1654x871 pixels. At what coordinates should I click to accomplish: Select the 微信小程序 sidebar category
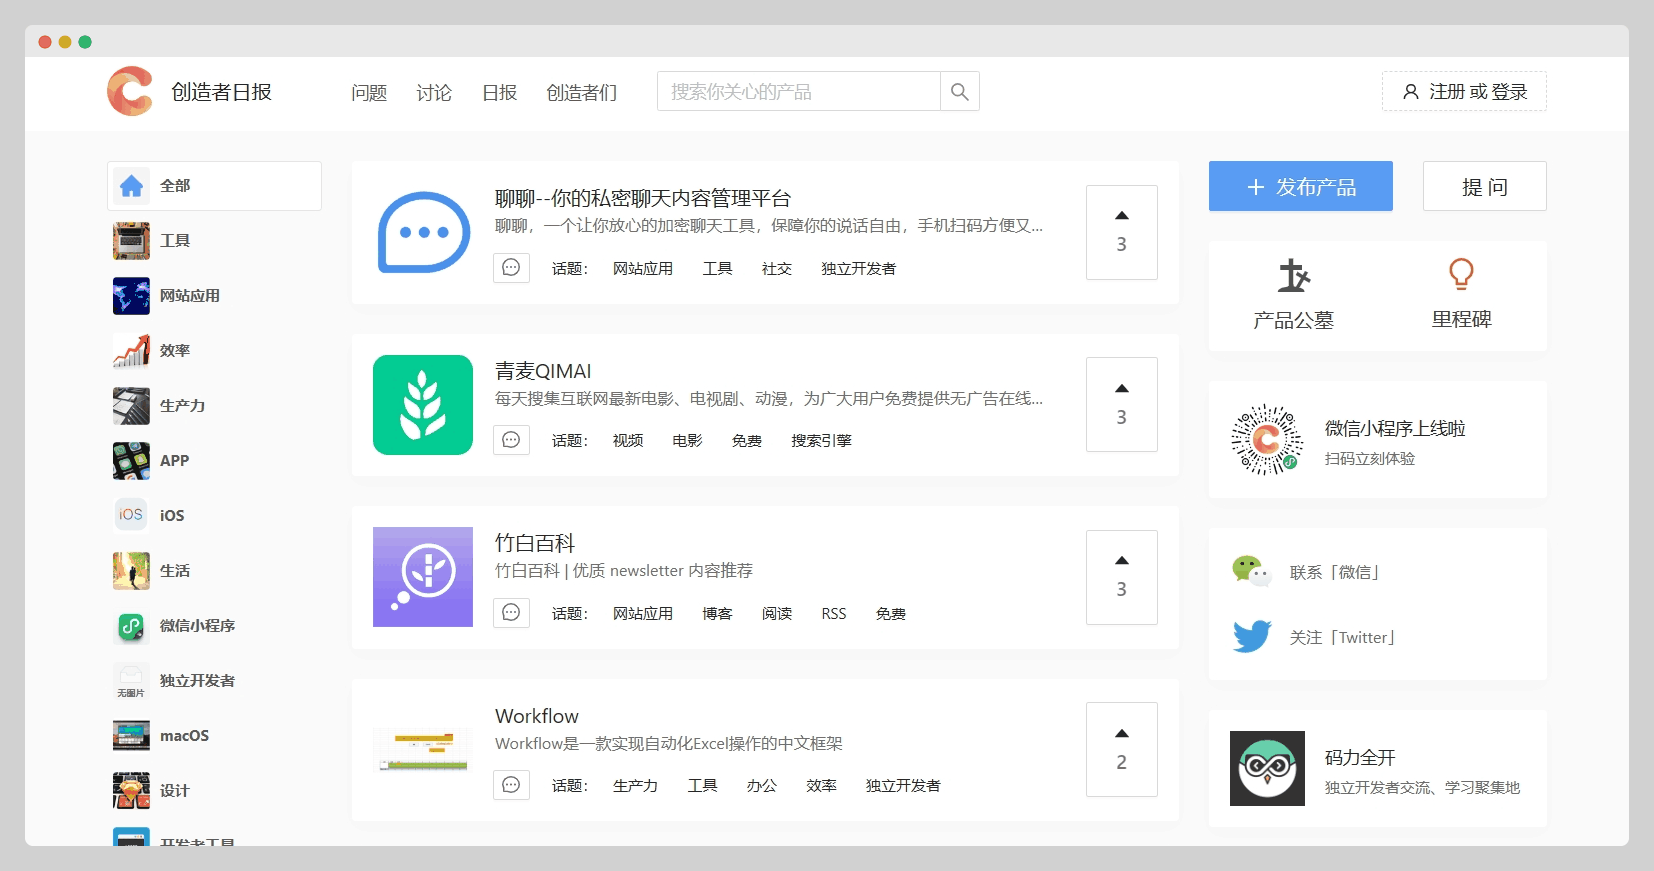tap(197, 626)
